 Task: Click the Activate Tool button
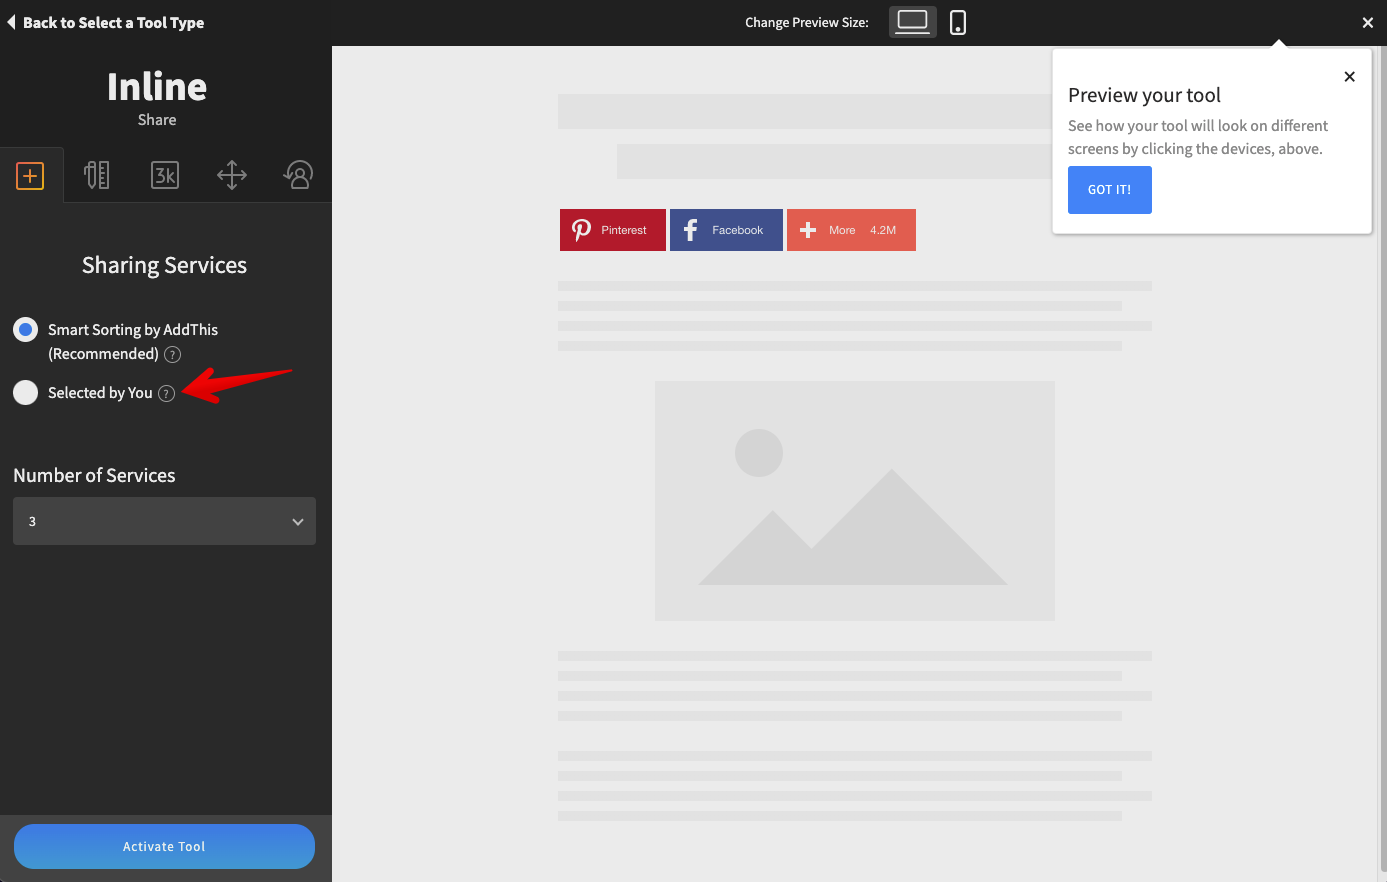pos(164,846)
